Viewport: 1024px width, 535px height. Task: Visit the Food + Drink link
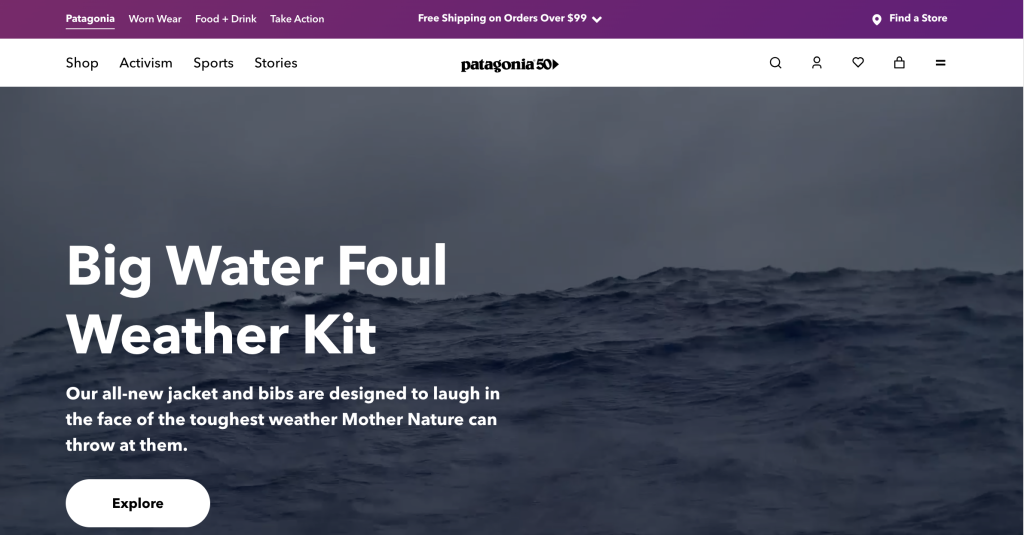(225, 19)
